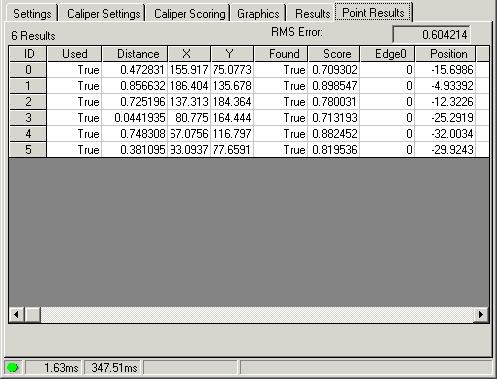Image resolution: width=497 pixels, height=379 pixels.
Task: Select score cell 0.780031
Action: 334,102
